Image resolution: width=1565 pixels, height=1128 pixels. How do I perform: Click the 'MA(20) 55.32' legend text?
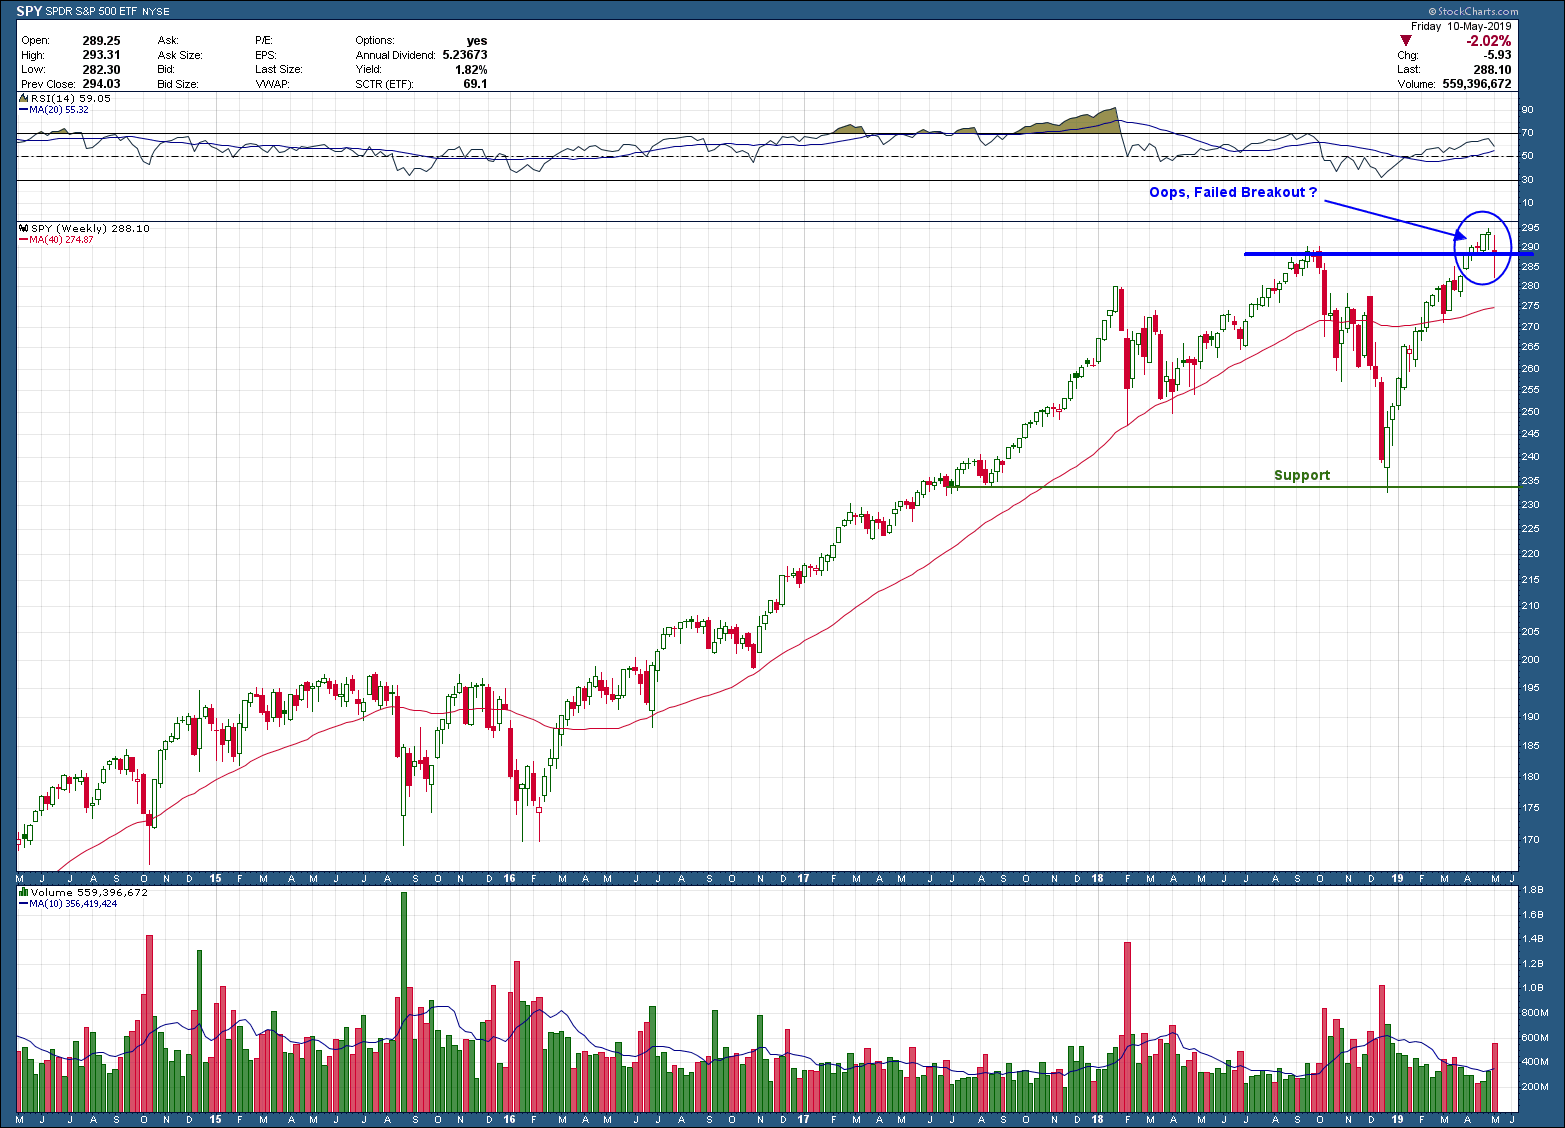59,110
